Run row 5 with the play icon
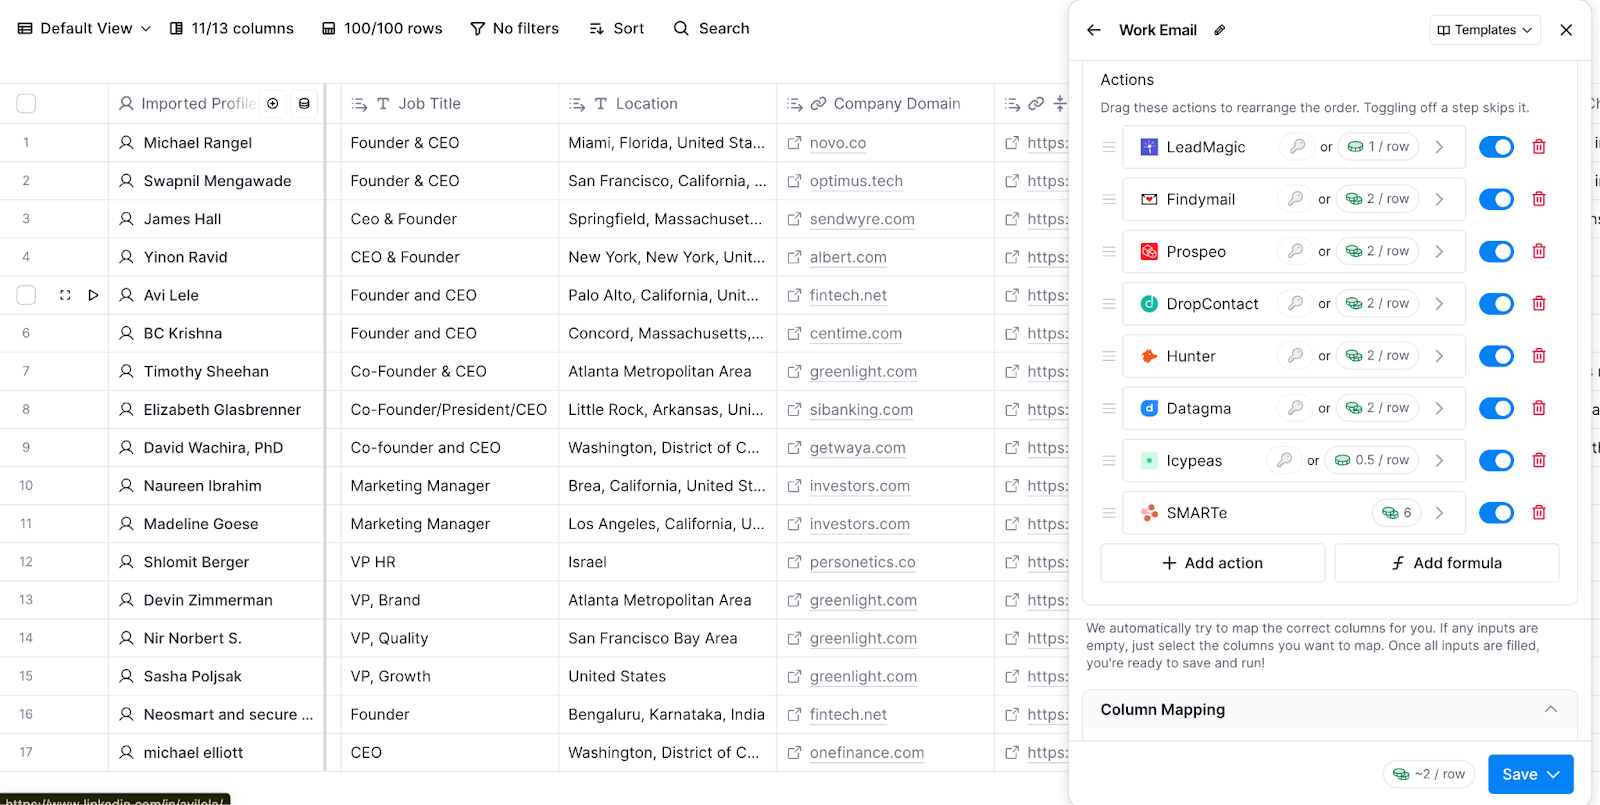 click(x=93, y=295)
